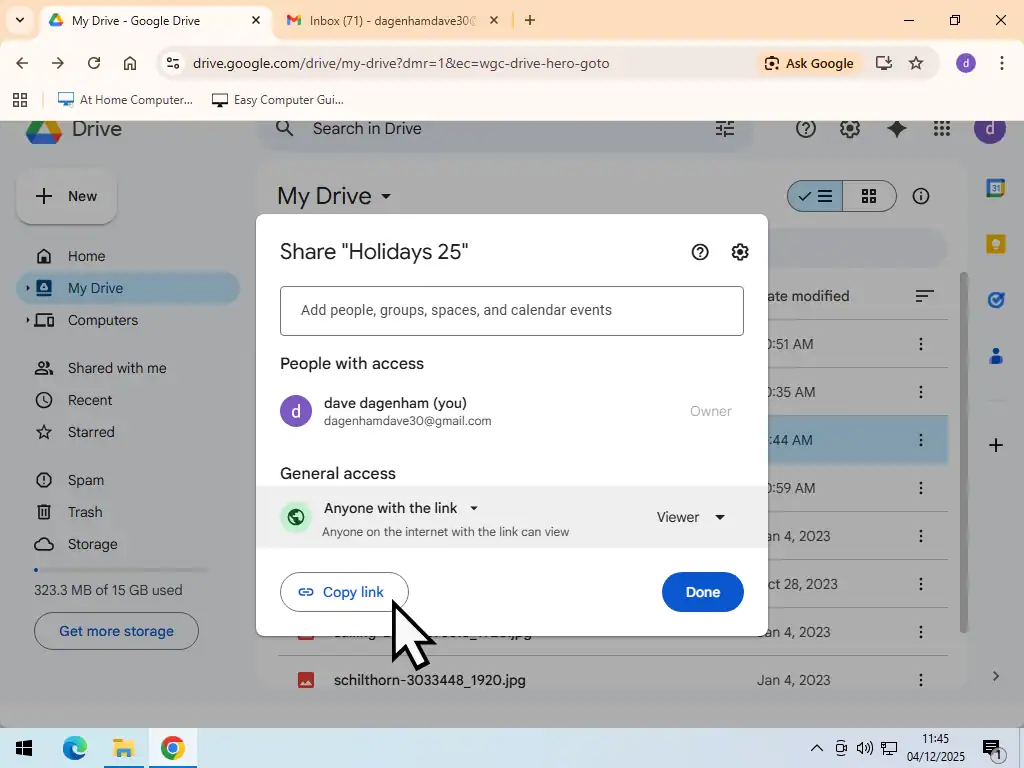Click the help icon in the share dialog
This screenshot has width=1024, height=768.
pos(699,251)
